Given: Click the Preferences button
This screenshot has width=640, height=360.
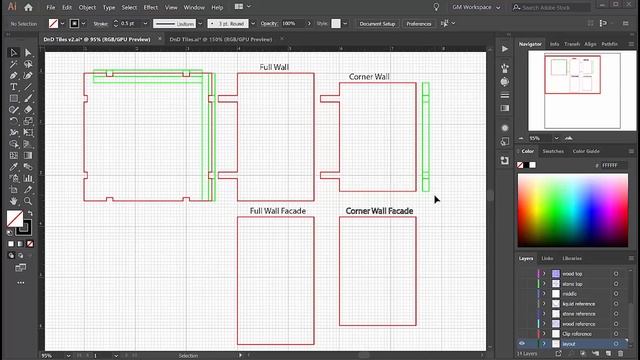Looking at the screenshot, I should tap(419, 24).
